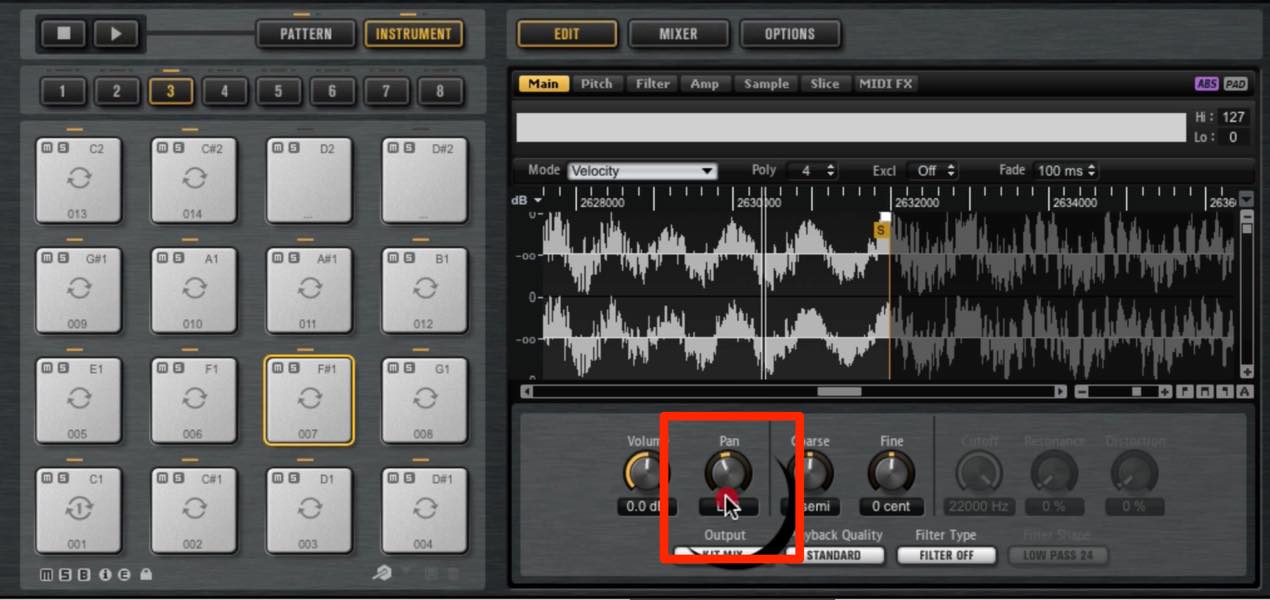The width and height of the screenshot is (1270, 600).
Task: Click the 0.0 dB volume value field
Action: (645, 507)
